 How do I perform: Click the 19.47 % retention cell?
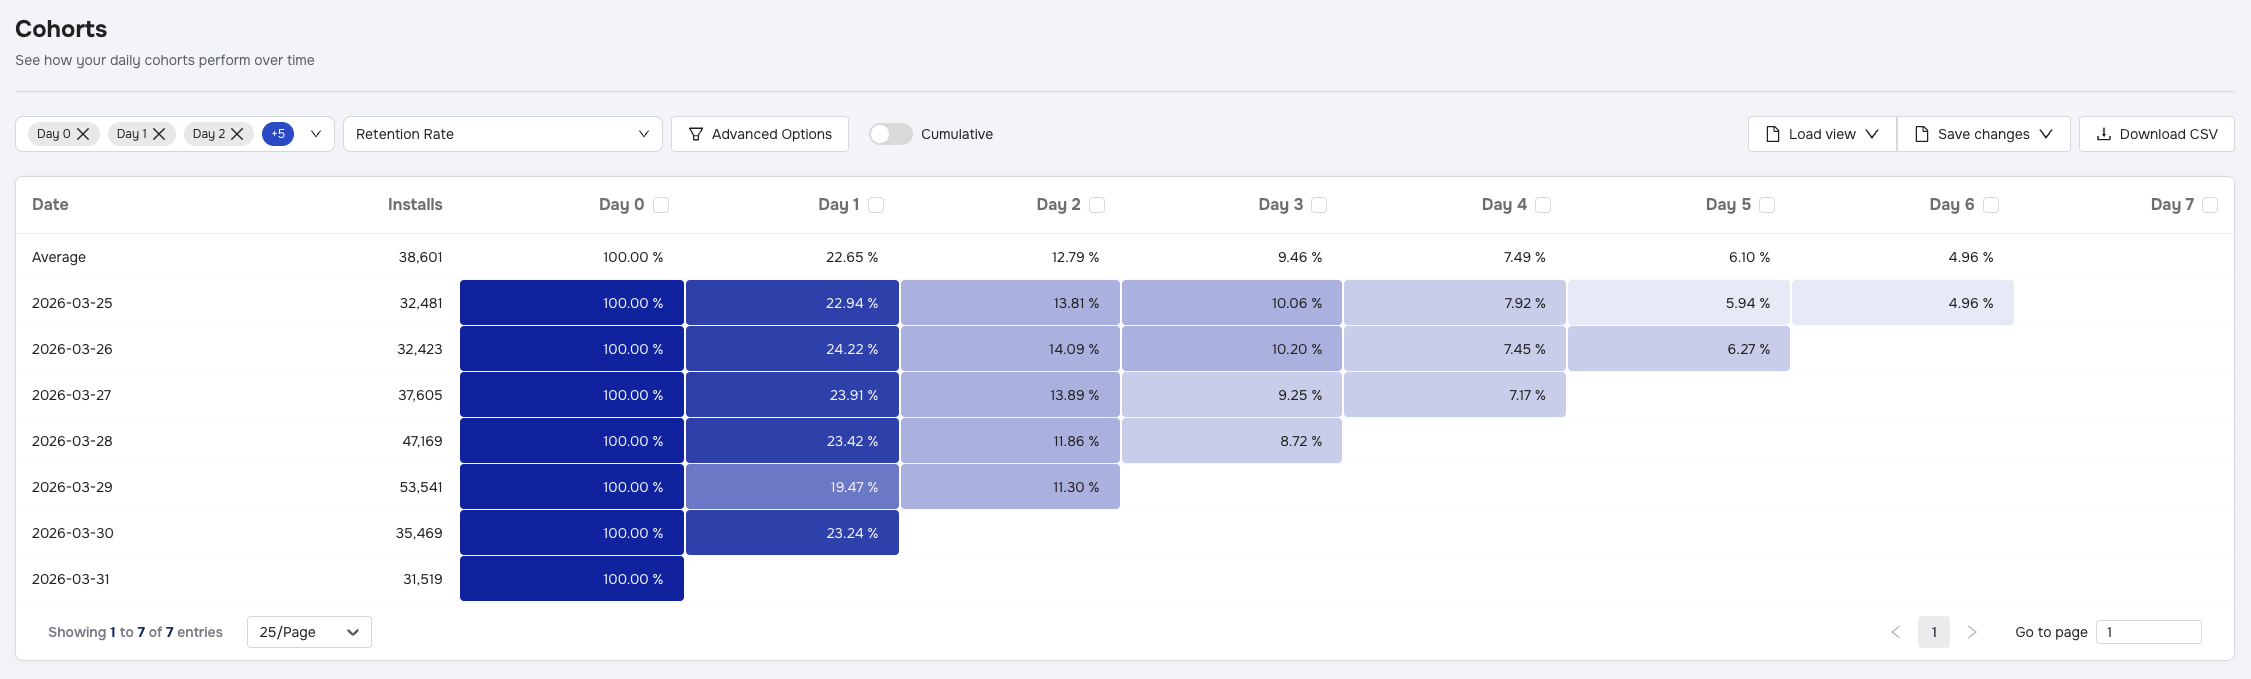[x=792, y=487]
